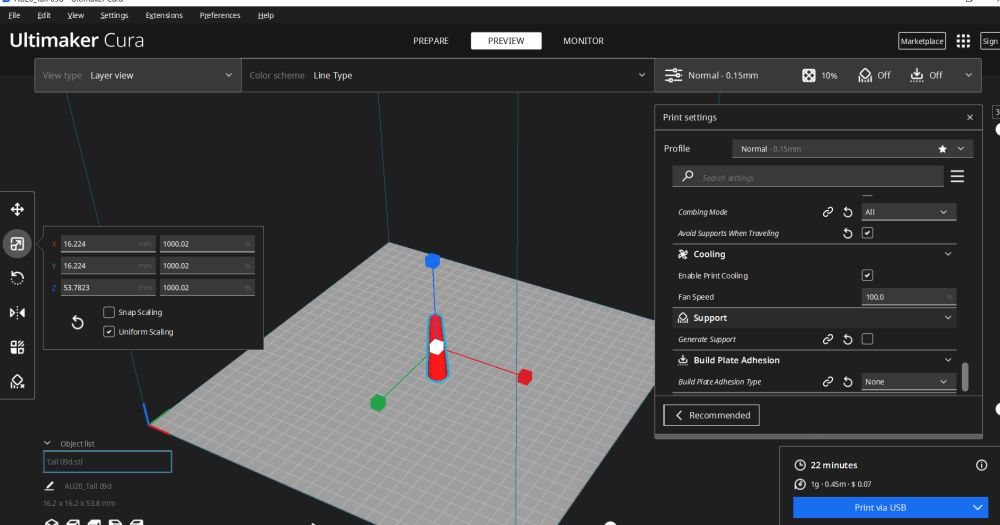This screenshot has height=525, width=1000.
Task: Open View type dropdown
Action: tap(138, 75)
